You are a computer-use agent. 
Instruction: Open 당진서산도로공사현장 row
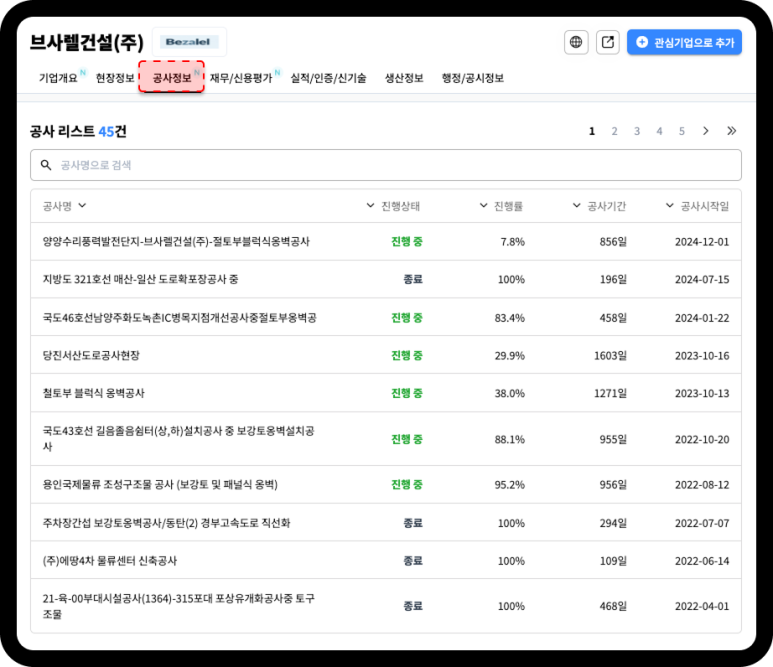coord(386,355)
